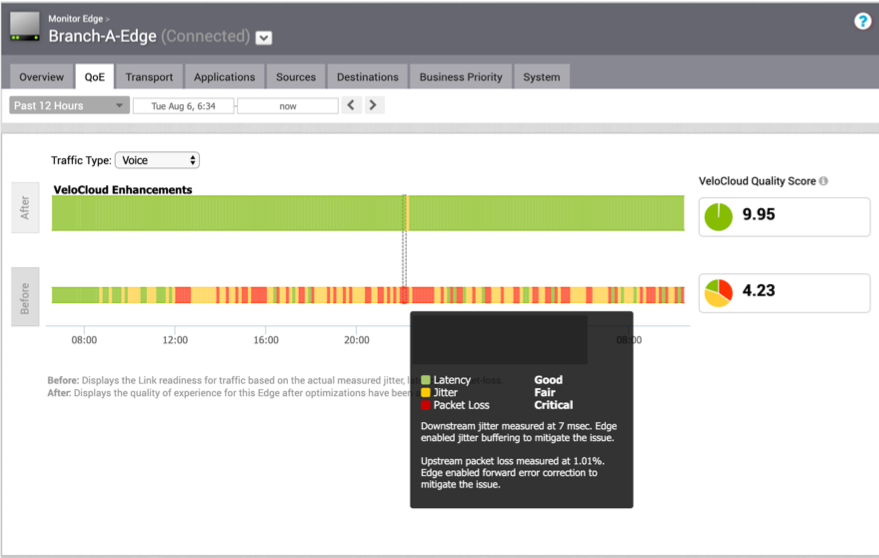This screenshot has width=879, height=558.
Task: Click the 'Critical' packet loss status
Action: point(553,405)
